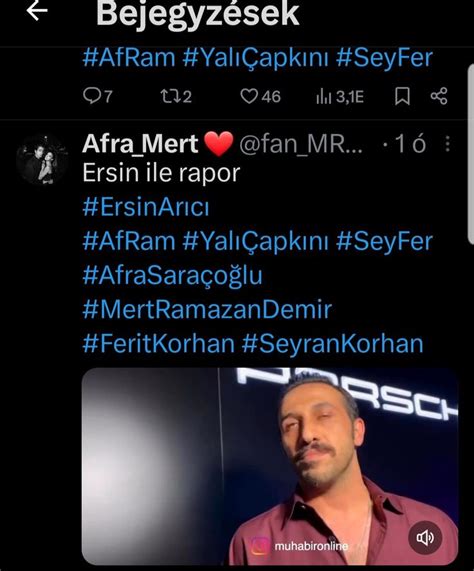Screen dimensions: 474x571
Task: Tap the #AfraSaraçoğlu hashtag
Action: [x=172, y=276]
